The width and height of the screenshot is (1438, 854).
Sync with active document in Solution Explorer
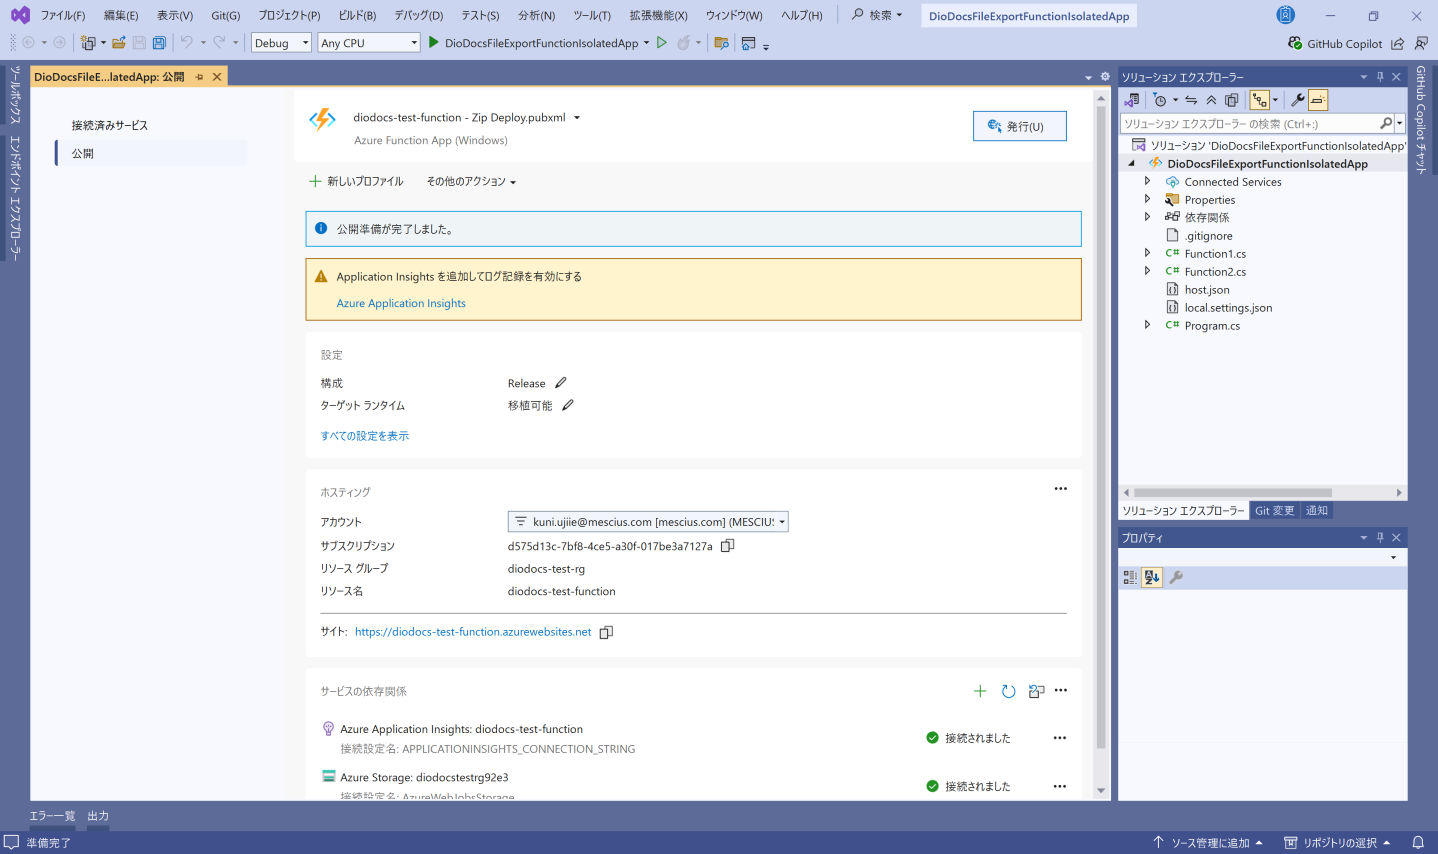click(1191, 100)
